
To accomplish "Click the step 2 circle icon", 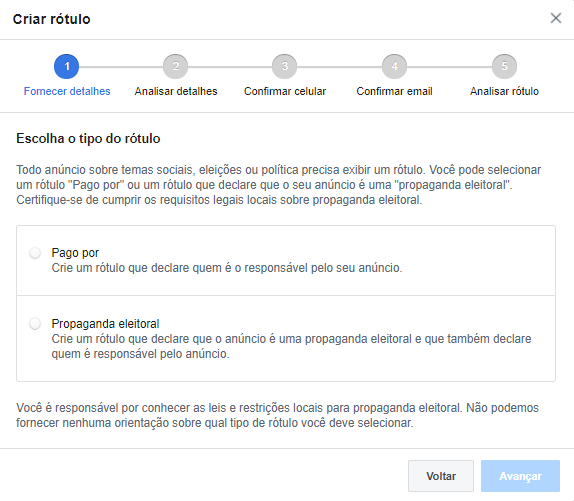I will 176,66.
